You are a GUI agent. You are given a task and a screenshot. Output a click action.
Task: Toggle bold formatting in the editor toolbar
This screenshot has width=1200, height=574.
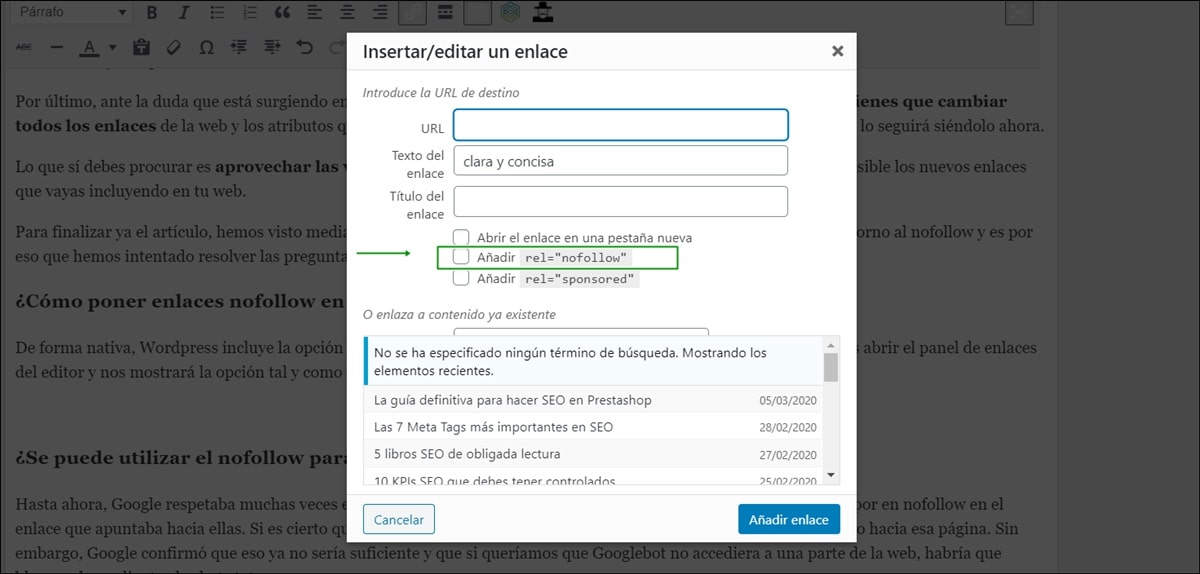click(152, 13)
